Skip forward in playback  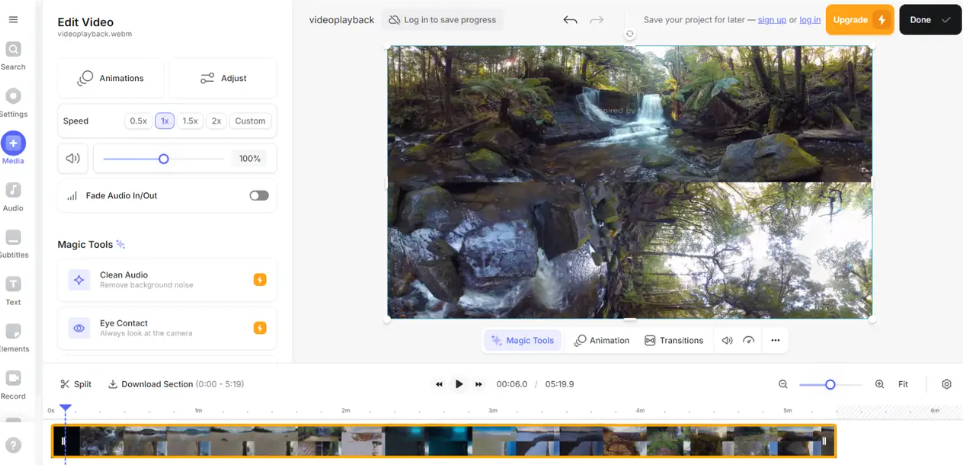tap(478, 384)
